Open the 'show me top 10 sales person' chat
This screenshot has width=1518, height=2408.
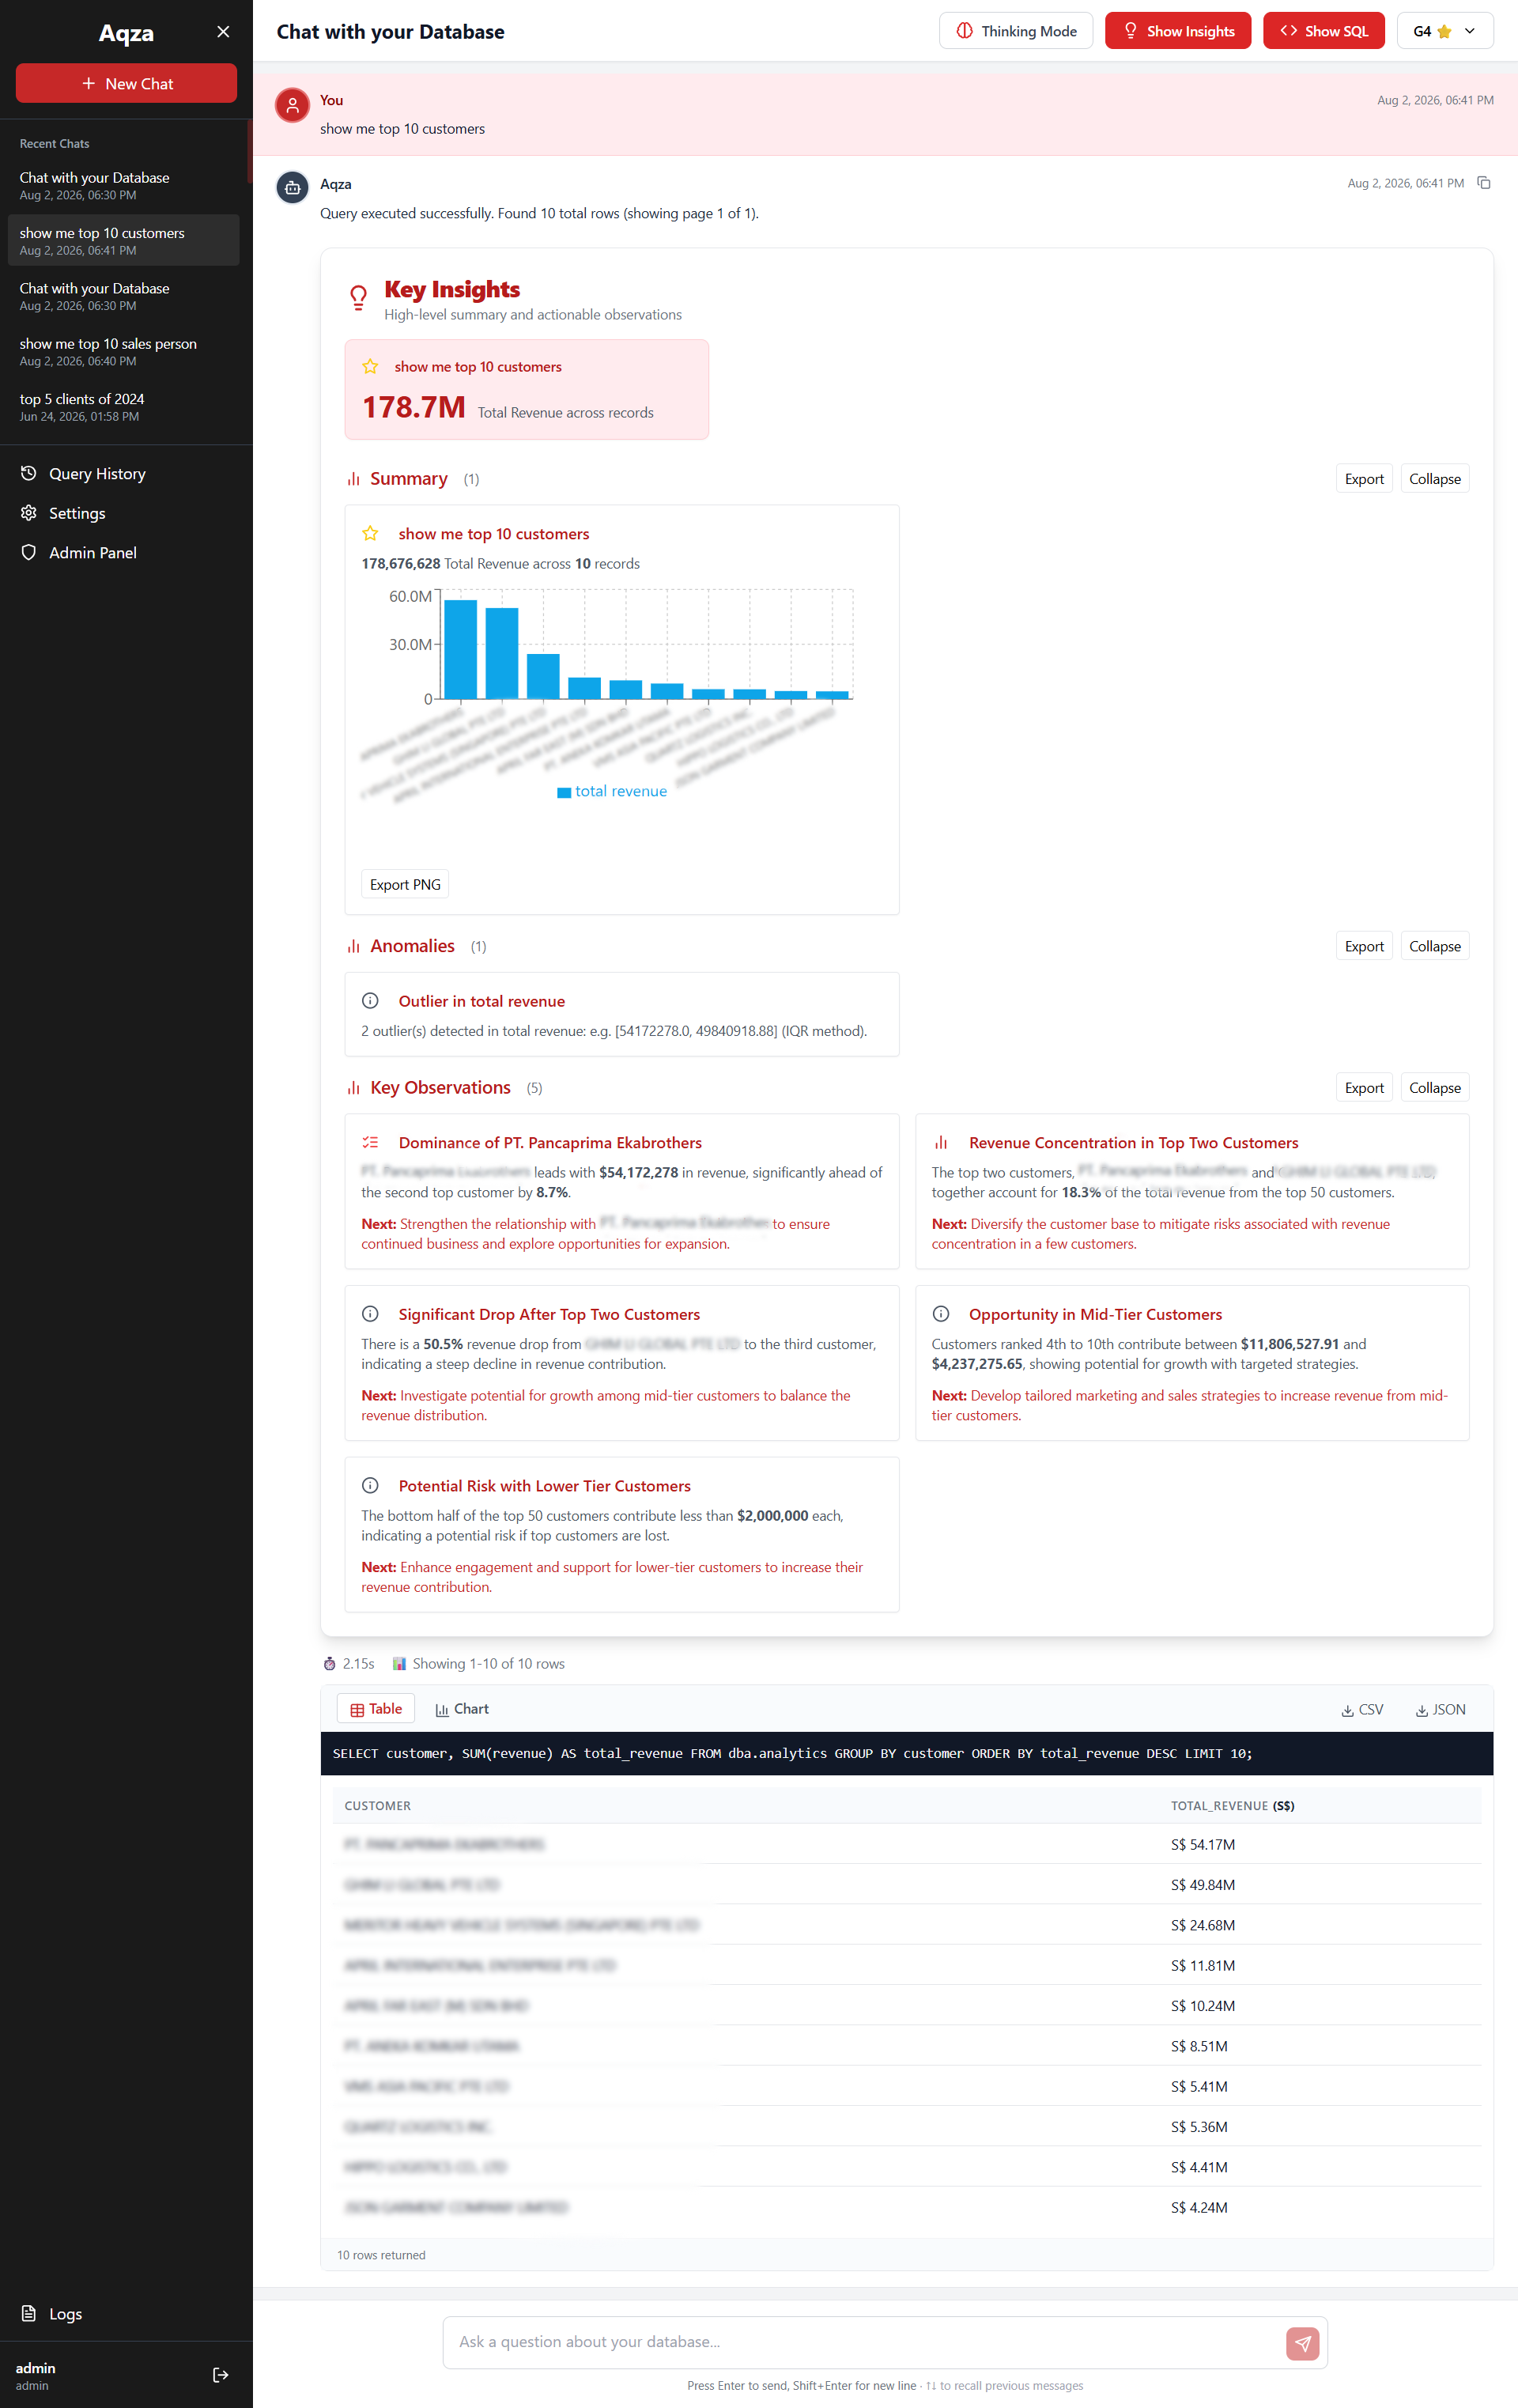[x=124, y=351]
